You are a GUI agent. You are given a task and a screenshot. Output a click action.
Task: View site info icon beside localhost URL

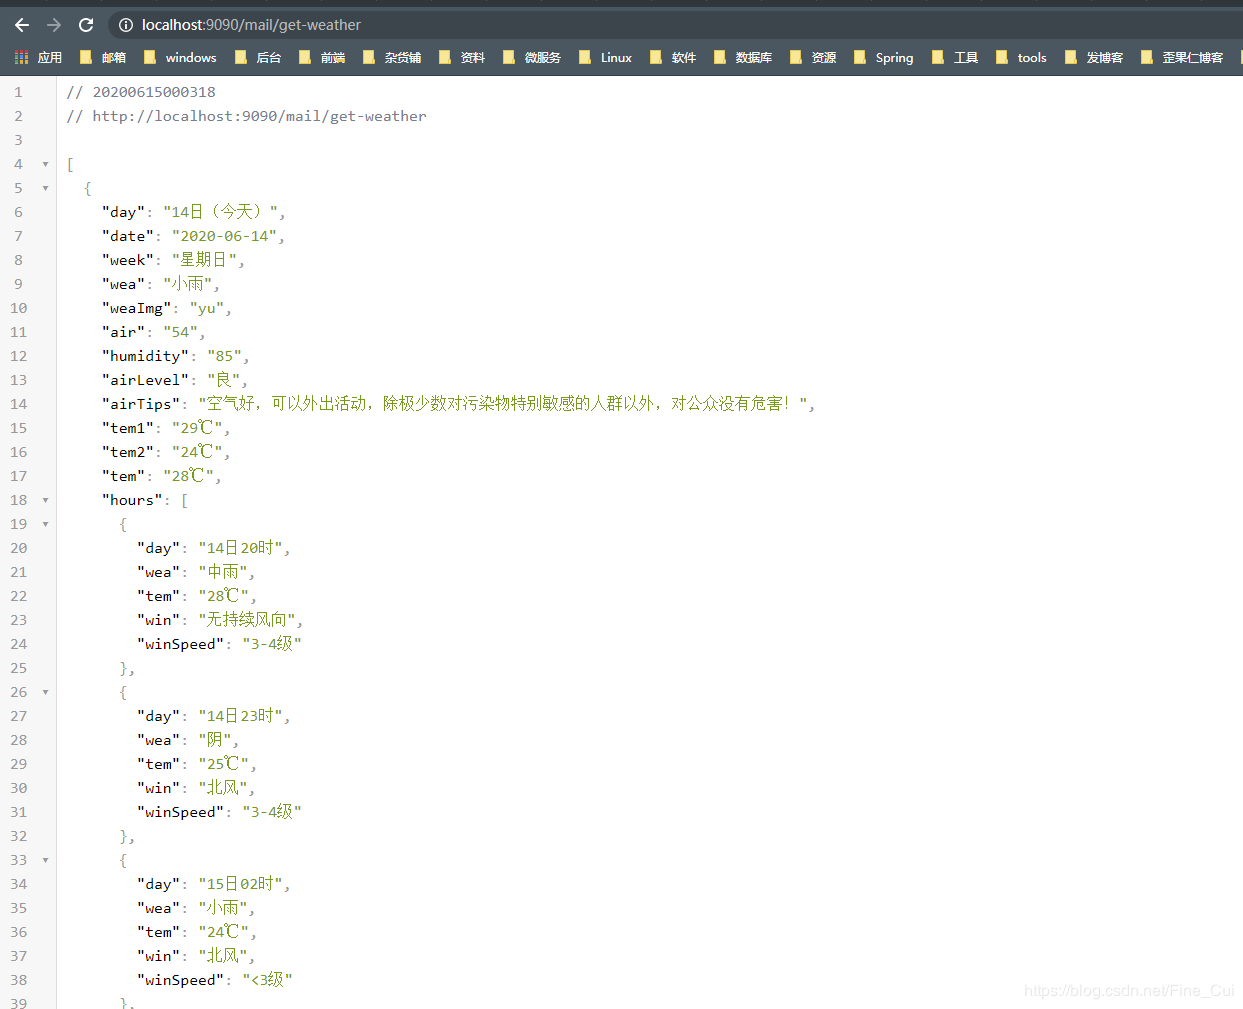pos(126,25)
